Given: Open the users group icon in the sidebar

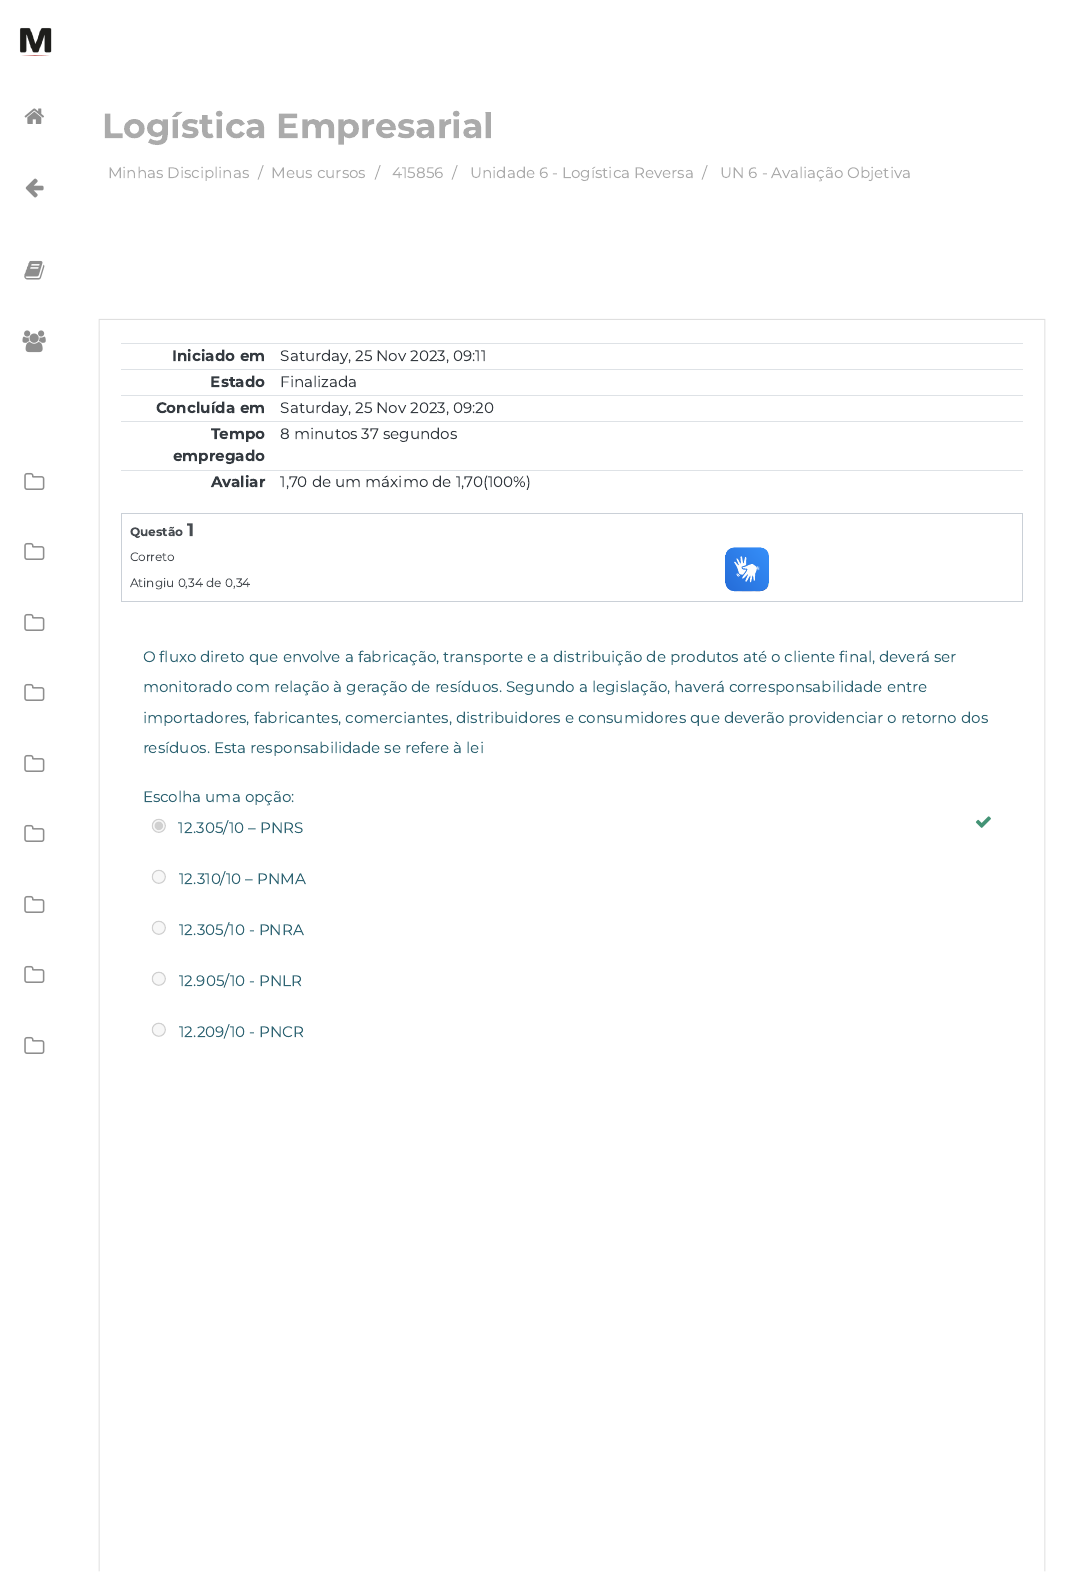Looking at the screenshot, I should pyautogui.click(x=34, y=341).
